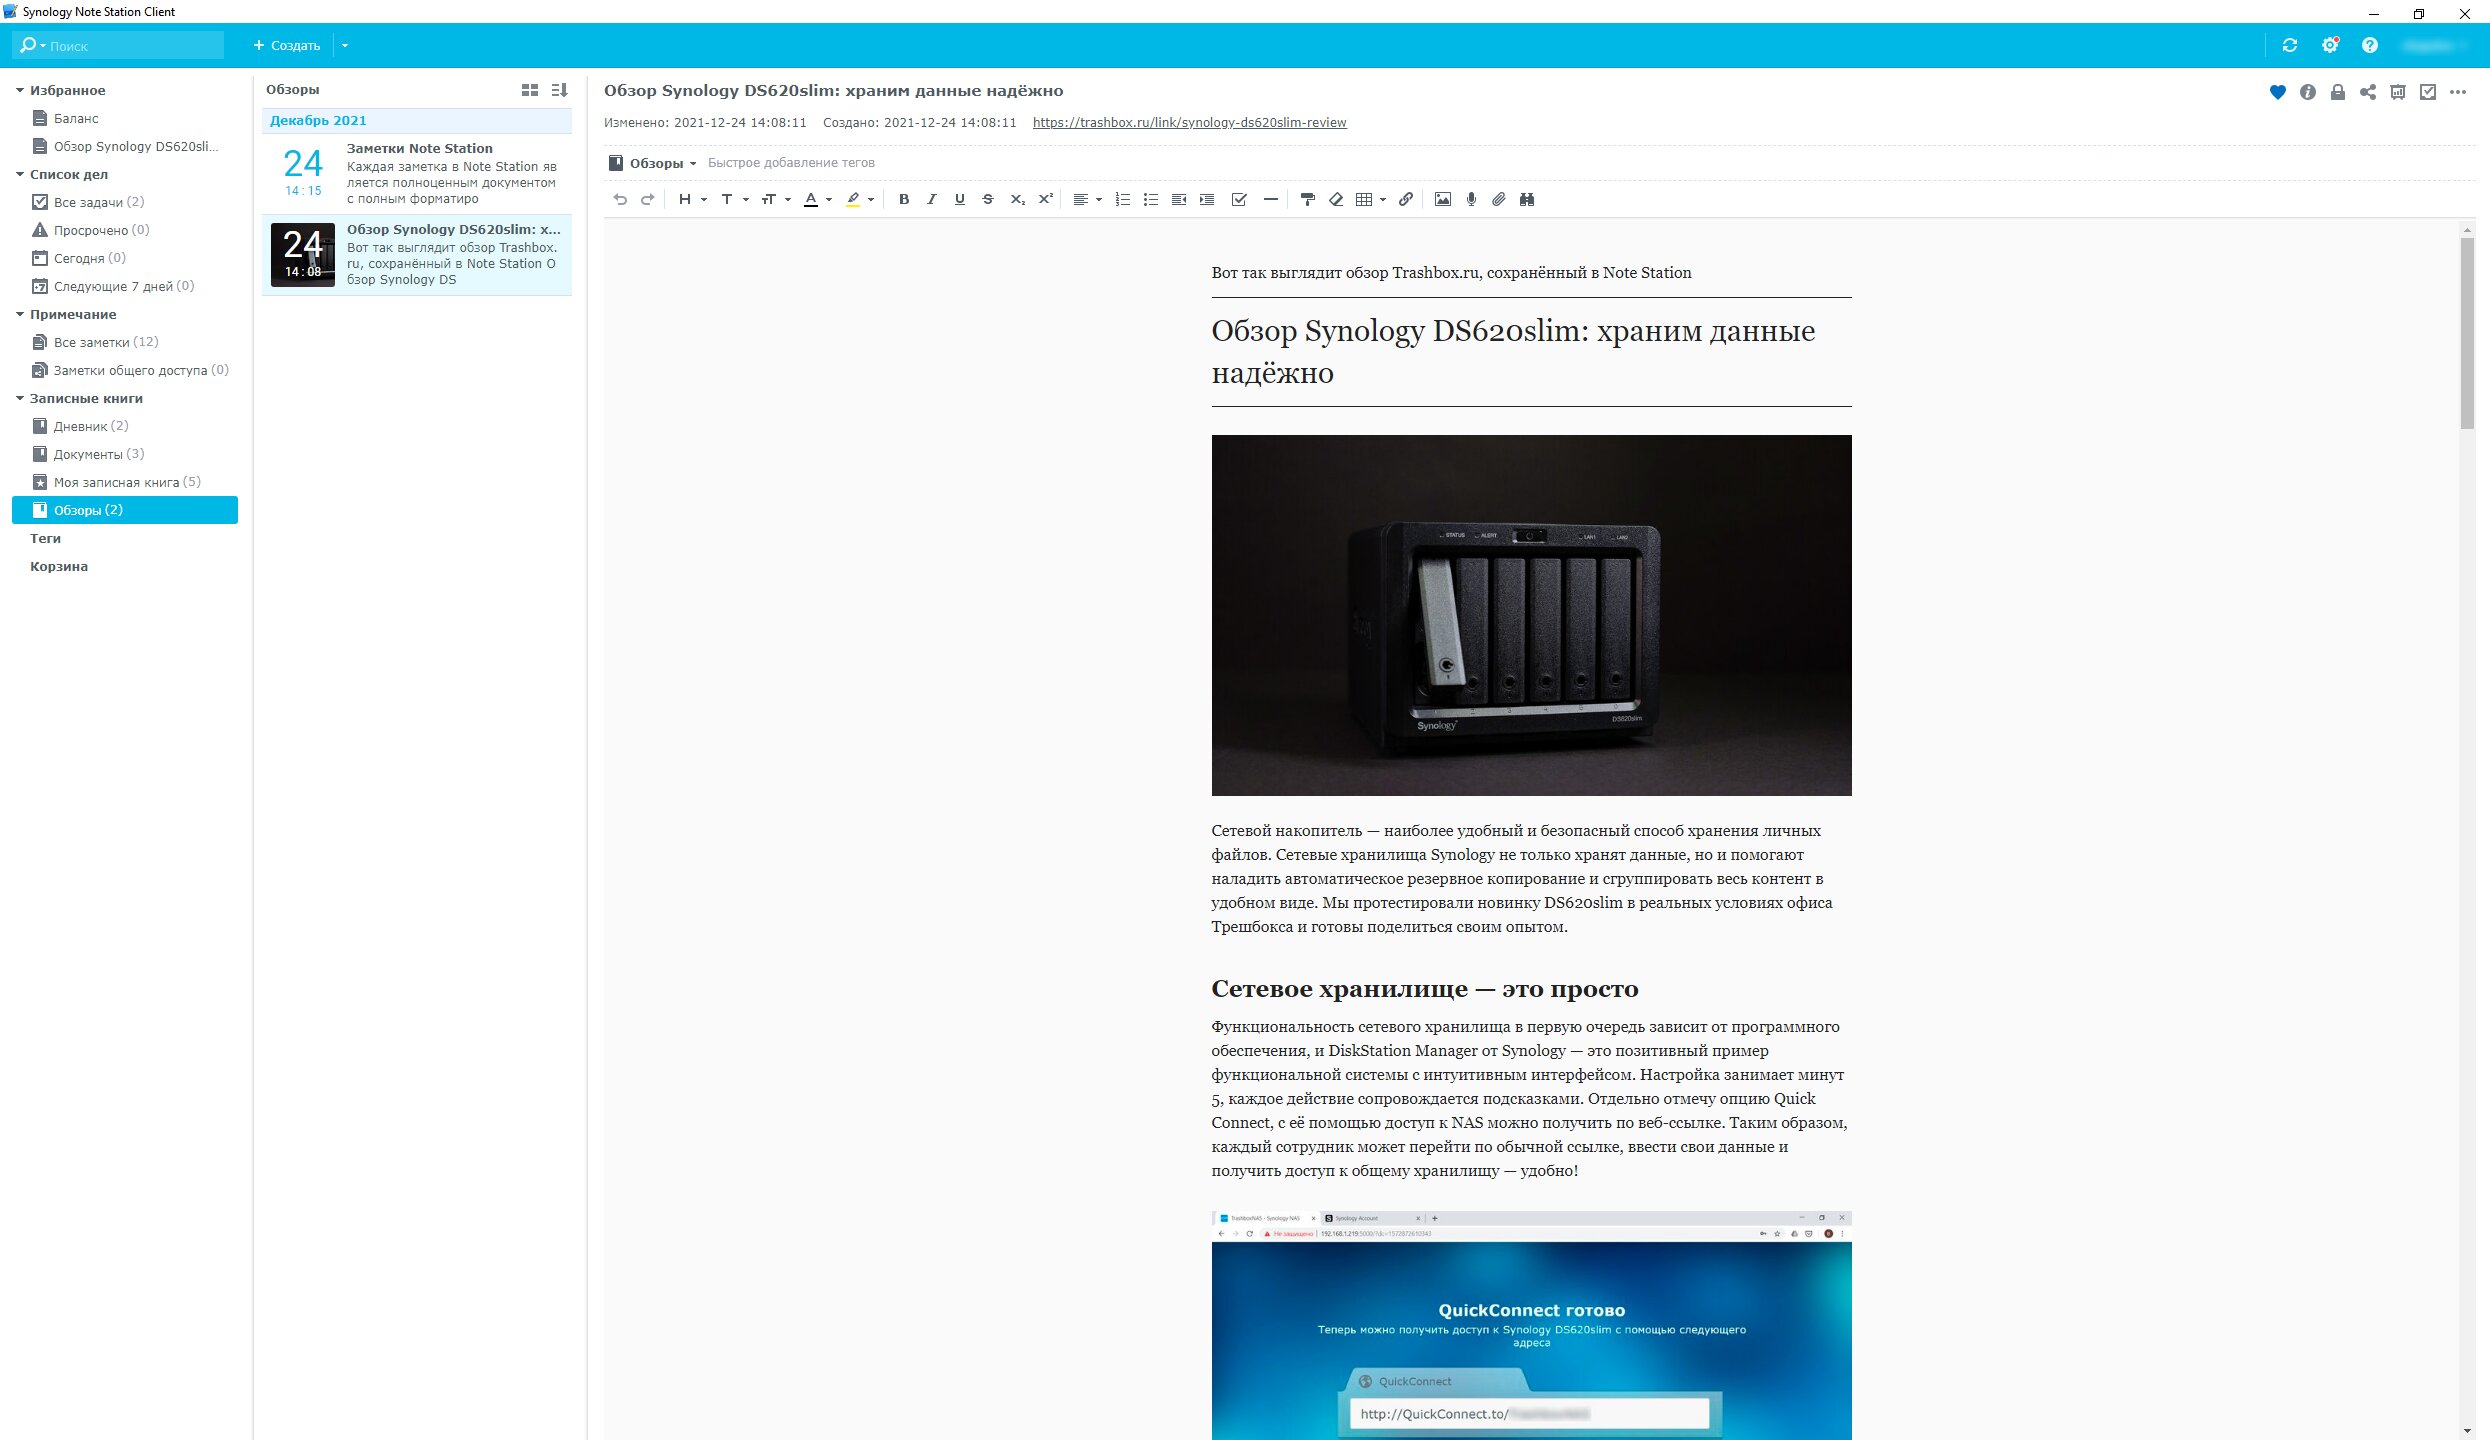This screenshot has height=1440, width=2490.
Task: Select the format painter tool
Action: (x=1307, y=199)
